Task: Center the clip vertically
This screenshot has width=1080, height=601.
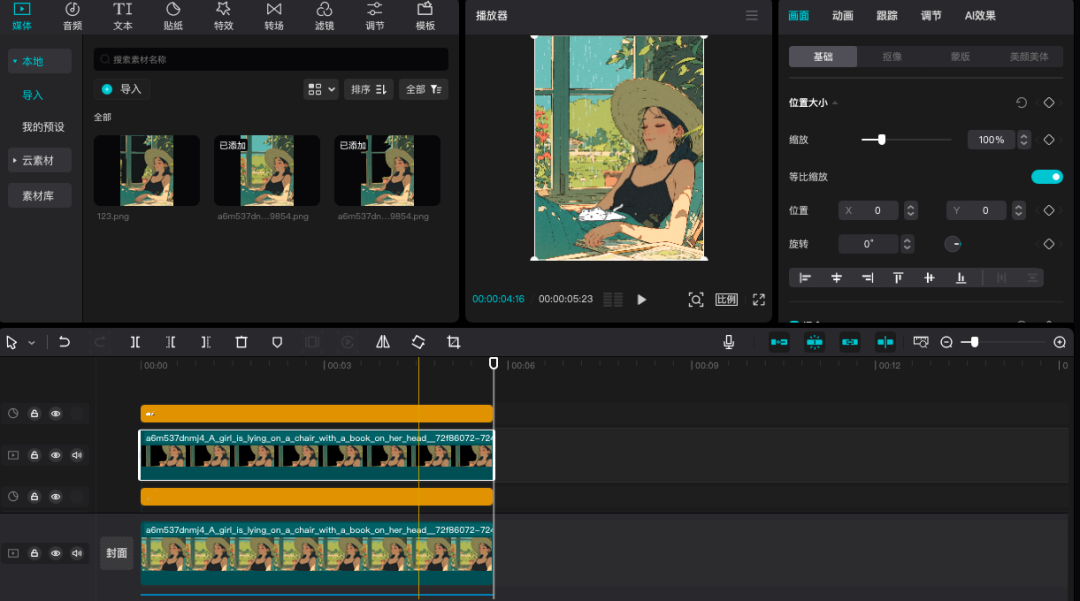Action: 929,278
